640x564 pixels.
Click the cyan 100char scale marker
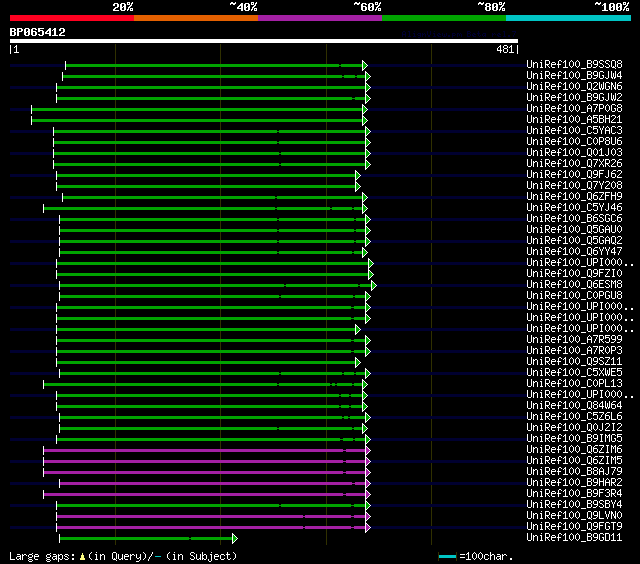pos(447,556)
